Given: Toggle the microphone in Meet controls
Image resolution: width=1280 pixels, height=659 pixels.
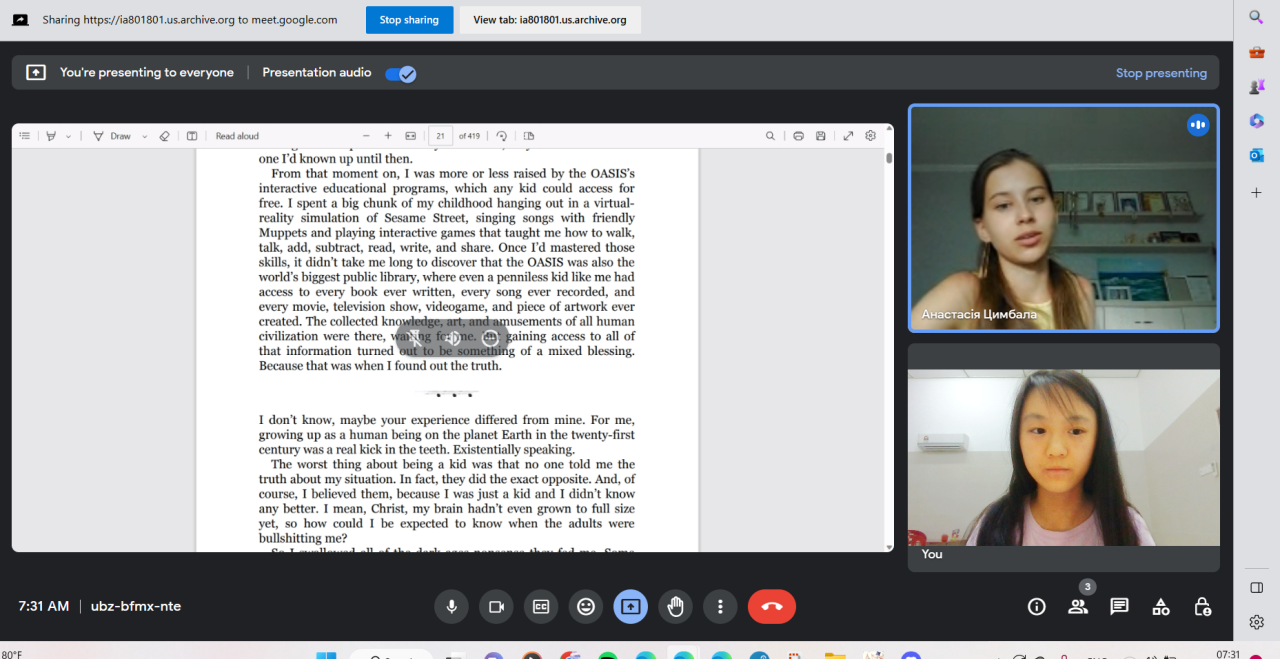Looking at the screenshot, I should tap(451, 606).
